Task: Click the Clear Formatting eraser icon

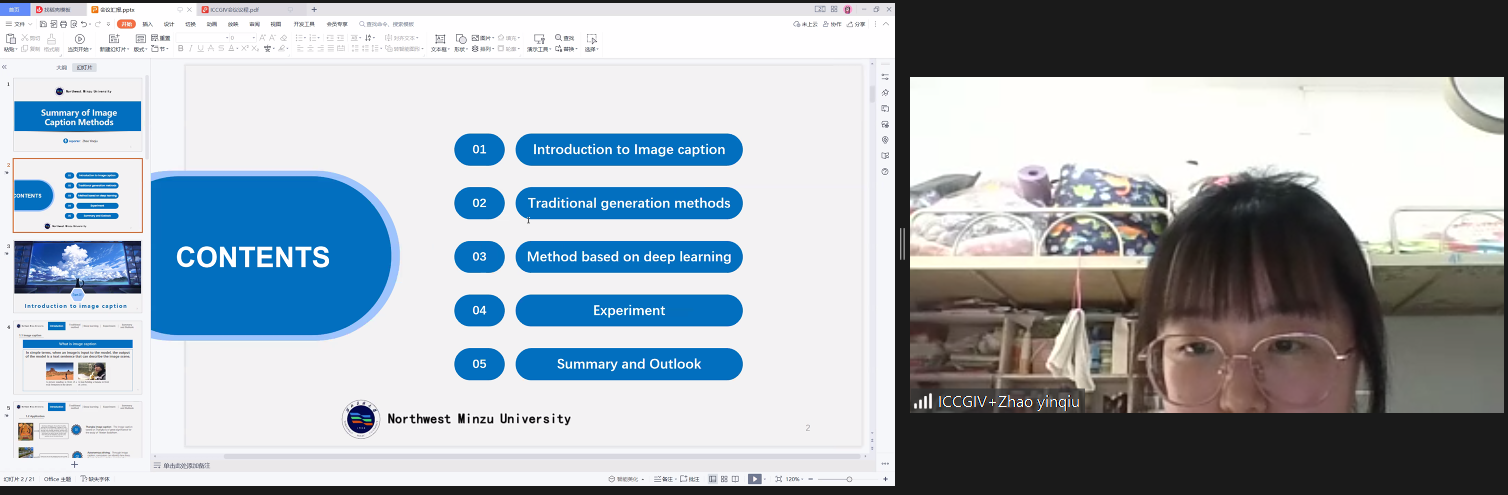Action: [x=284, y=38]
